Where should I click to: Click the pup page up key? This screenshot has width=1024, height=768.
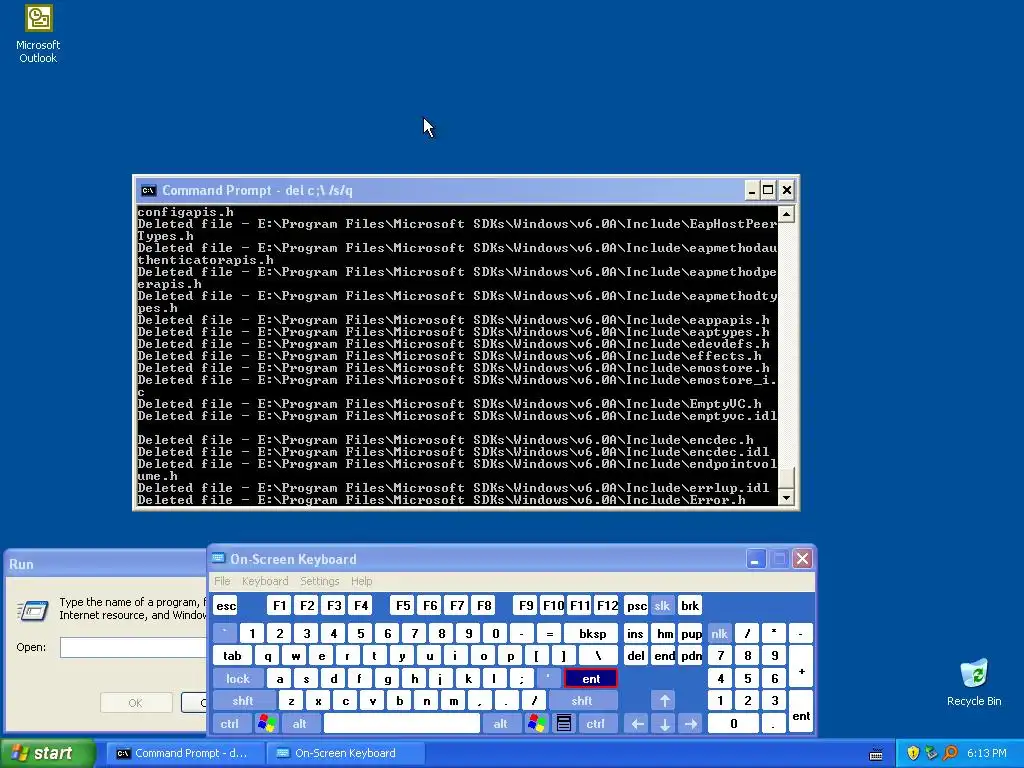[691, 633]
